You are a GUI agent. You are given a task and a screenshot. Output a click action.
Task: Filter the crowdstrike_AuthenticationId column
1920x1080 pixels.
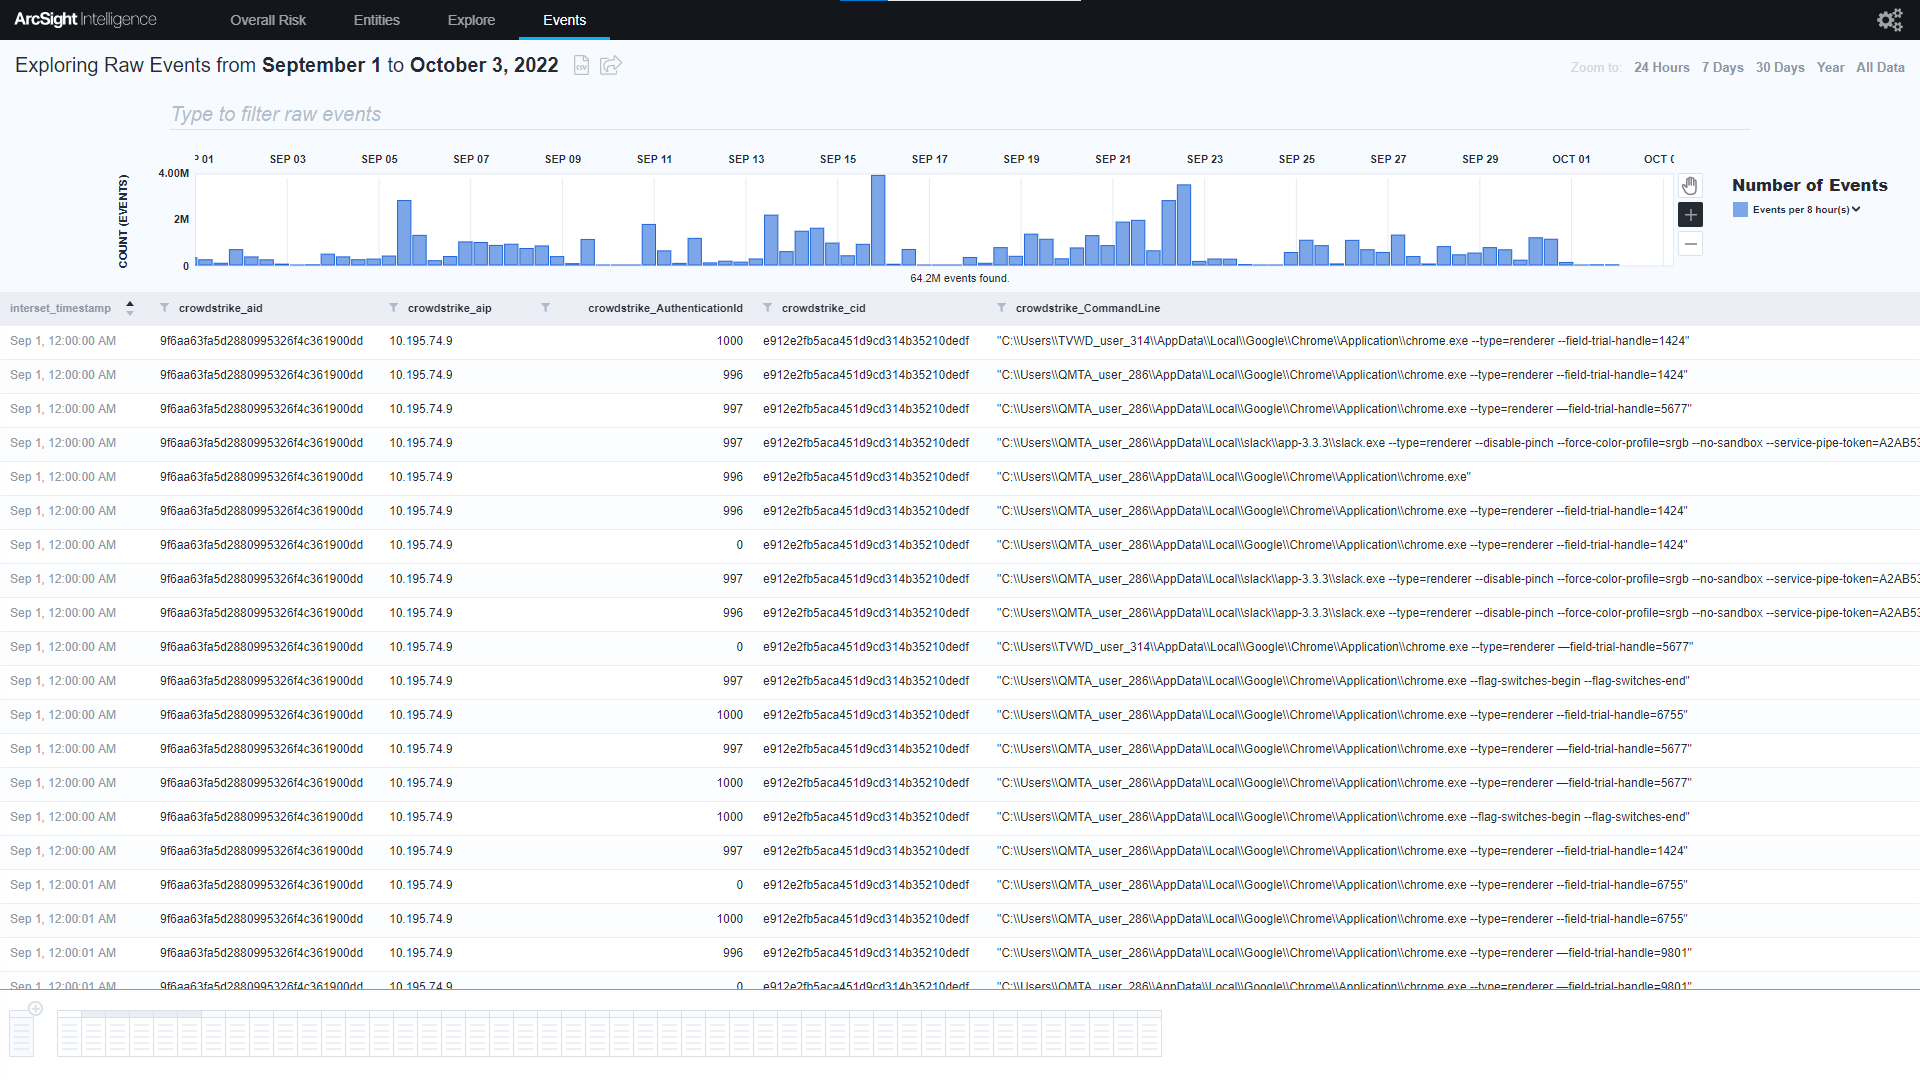pyautogui.click(x=545, y=308)
